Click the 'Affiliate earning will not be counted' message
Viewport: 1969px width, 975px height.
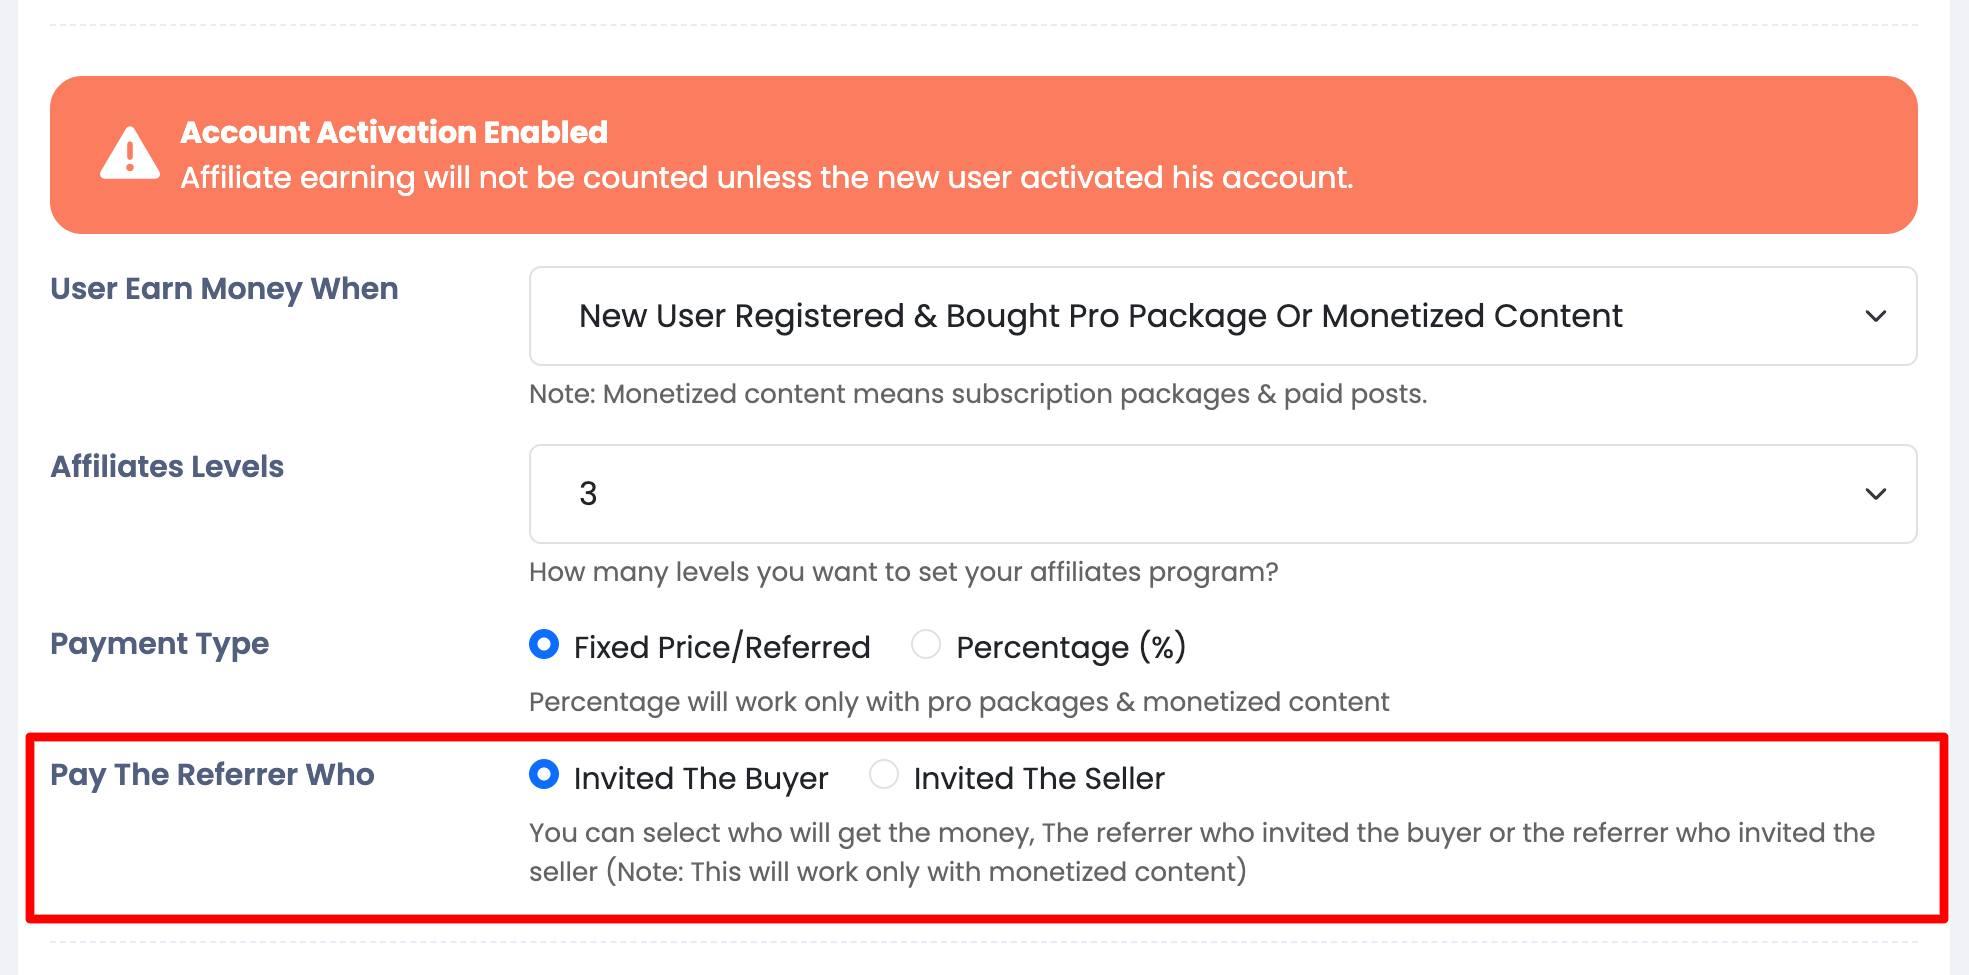(x=766, y=178)
